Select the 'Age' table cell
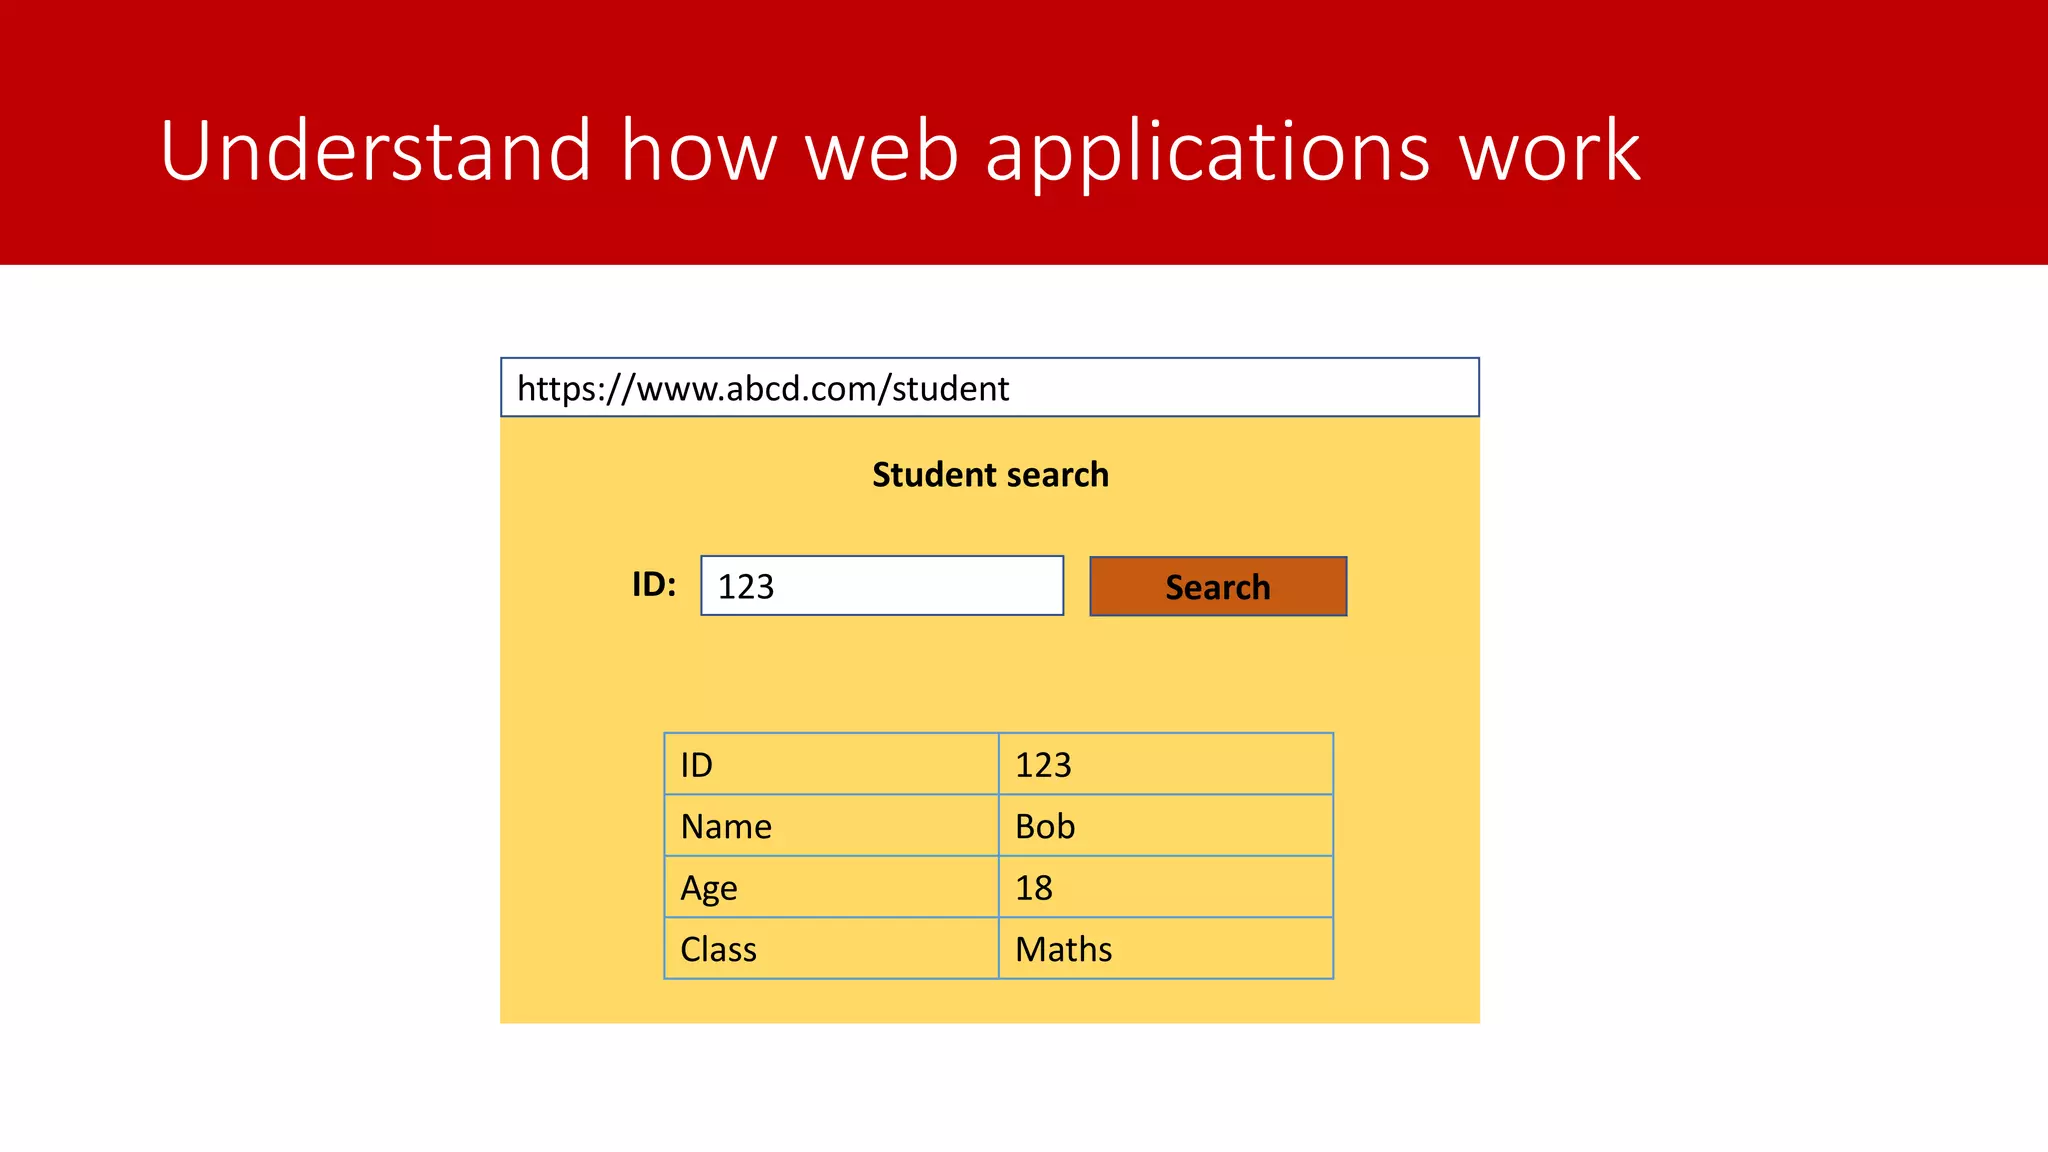2048x1152 pixels. click(832, 887)
